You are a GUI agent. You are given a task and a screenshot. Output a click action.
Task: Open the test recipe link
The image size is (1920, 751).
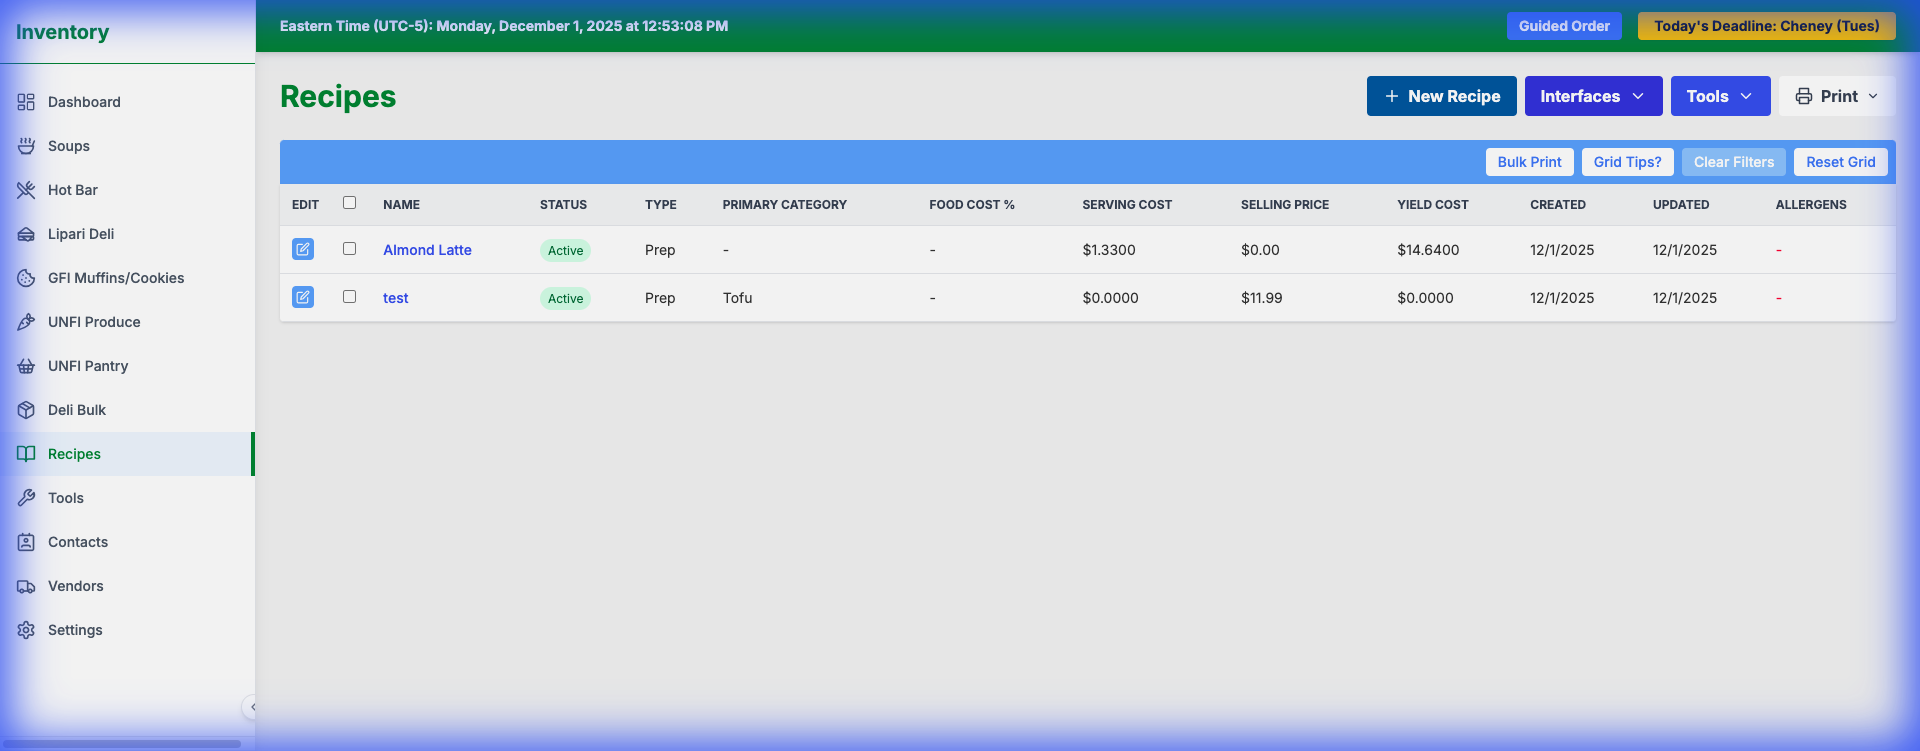(396, 298)
